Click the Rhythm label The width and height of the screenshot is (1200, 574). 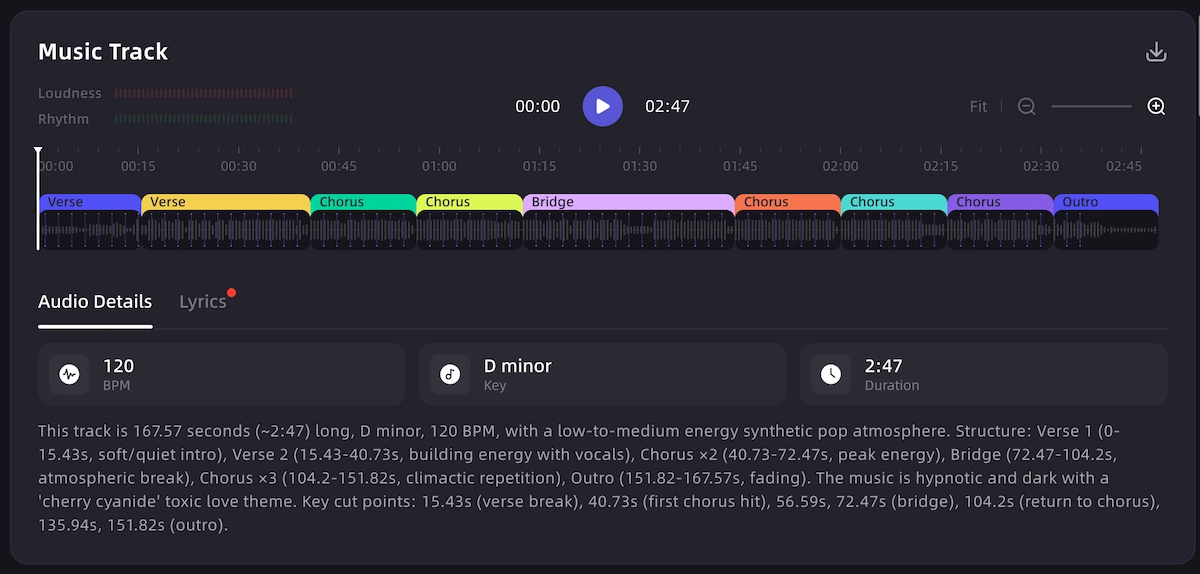(64, 119)
